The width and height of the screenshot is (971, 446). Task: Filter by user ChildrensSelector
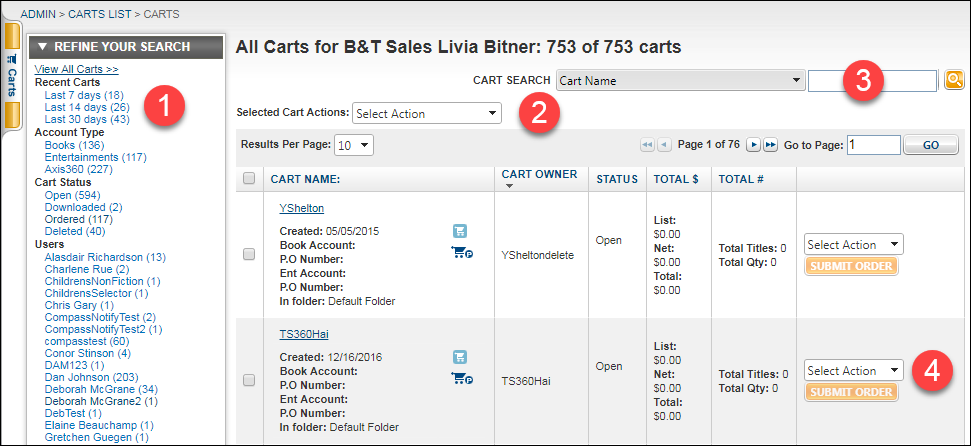click(x=97, y=293)
